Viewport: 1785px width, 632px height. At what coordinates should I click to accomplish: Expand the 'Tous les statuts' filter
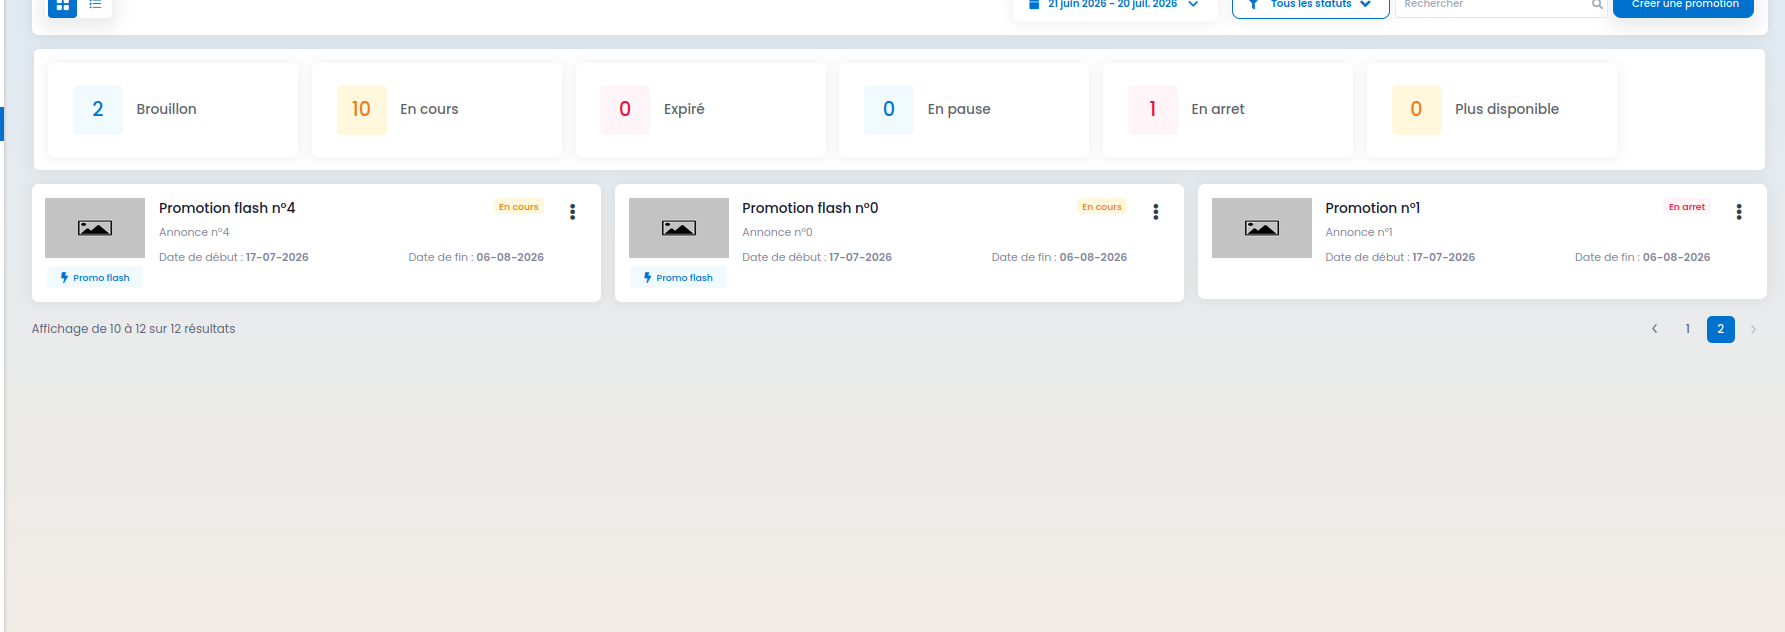point(1310,6)
